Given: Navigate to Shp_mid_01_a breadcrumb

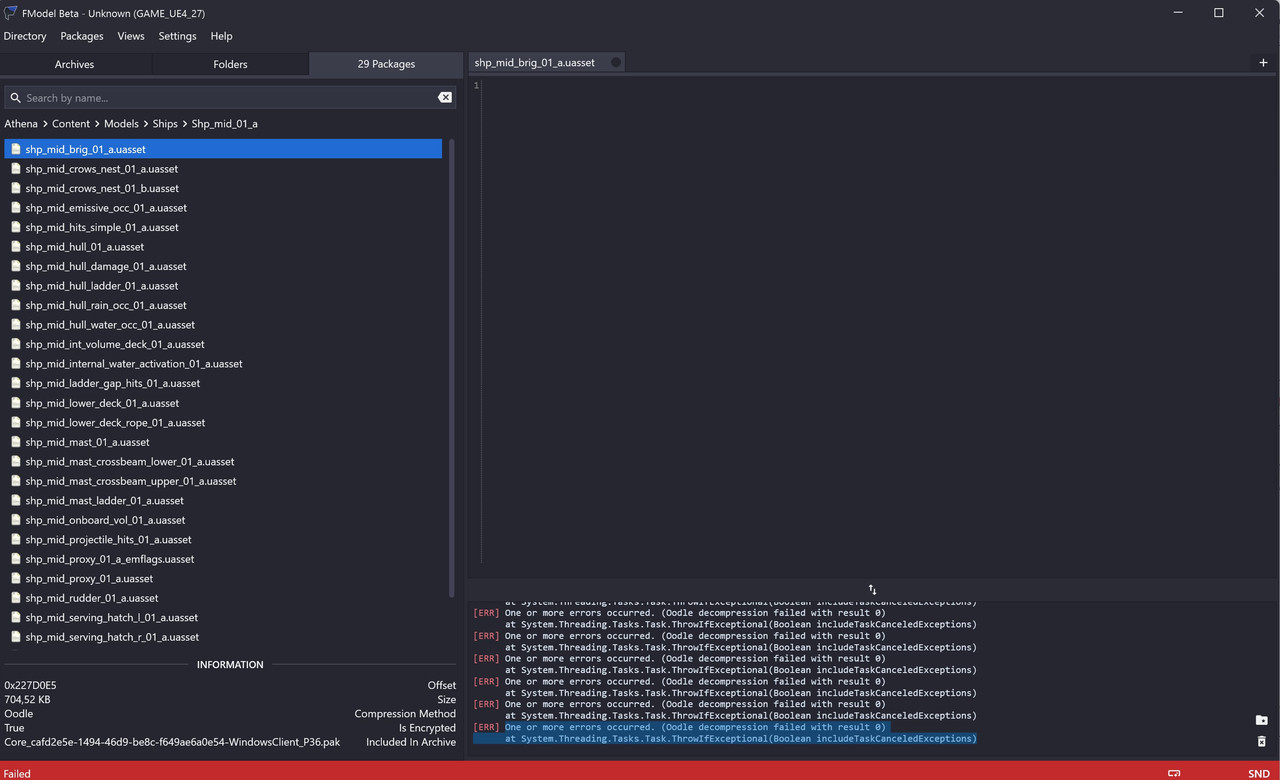Looking at the screenshot, I should coord(225,124).
